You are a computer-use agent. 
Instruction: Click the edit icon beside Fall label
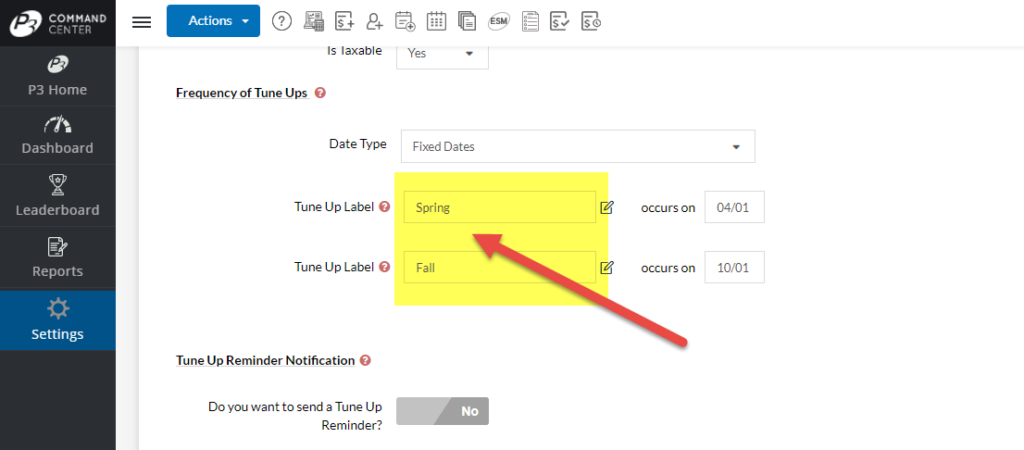pos(607,268)
